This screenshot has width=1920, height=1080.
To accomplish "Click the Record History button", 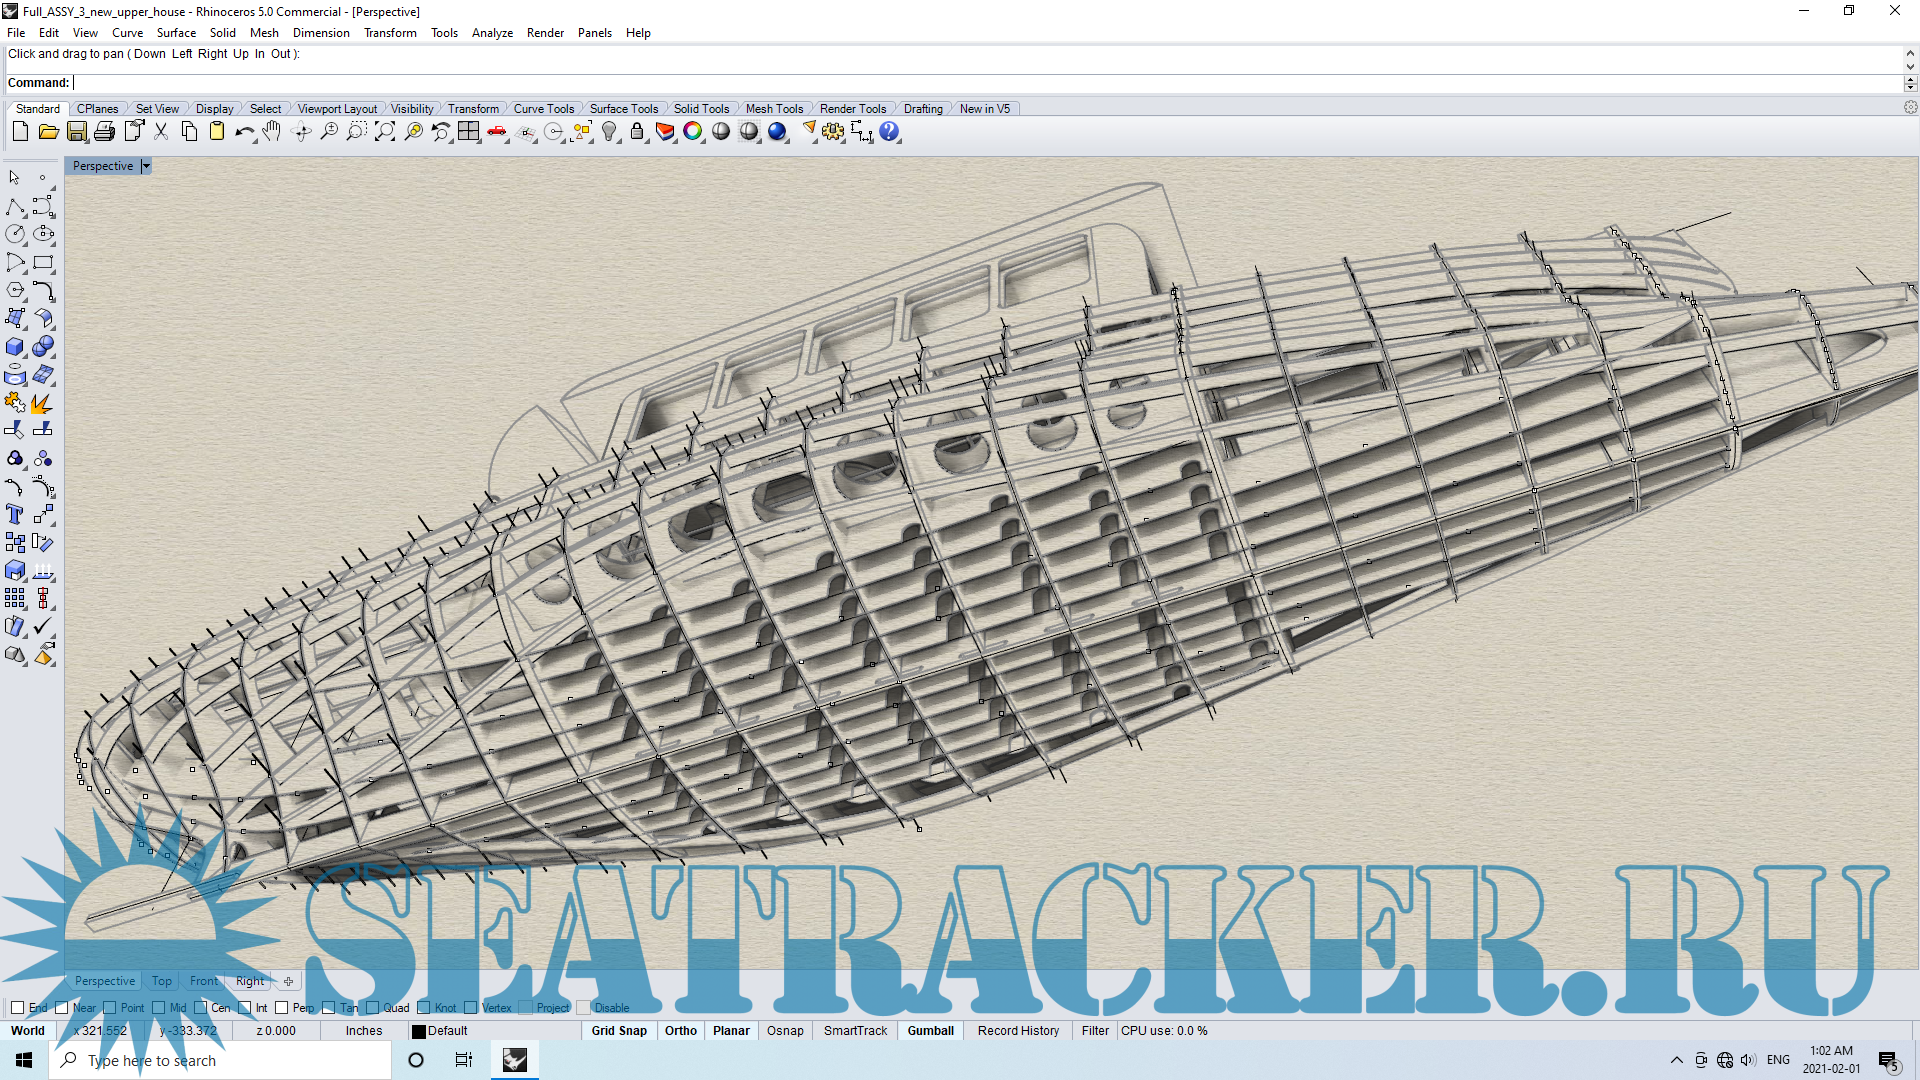I will (1018, 1031).
